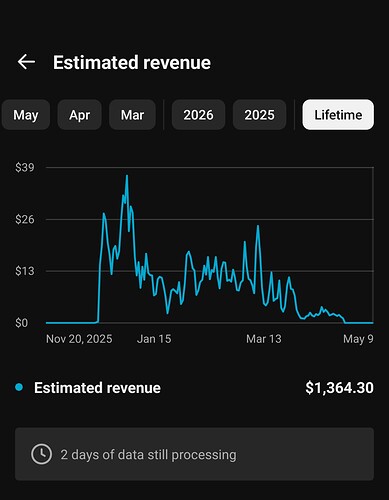Switch to the 2026 period chip
The image size is (389, 500).
[198, 115]
